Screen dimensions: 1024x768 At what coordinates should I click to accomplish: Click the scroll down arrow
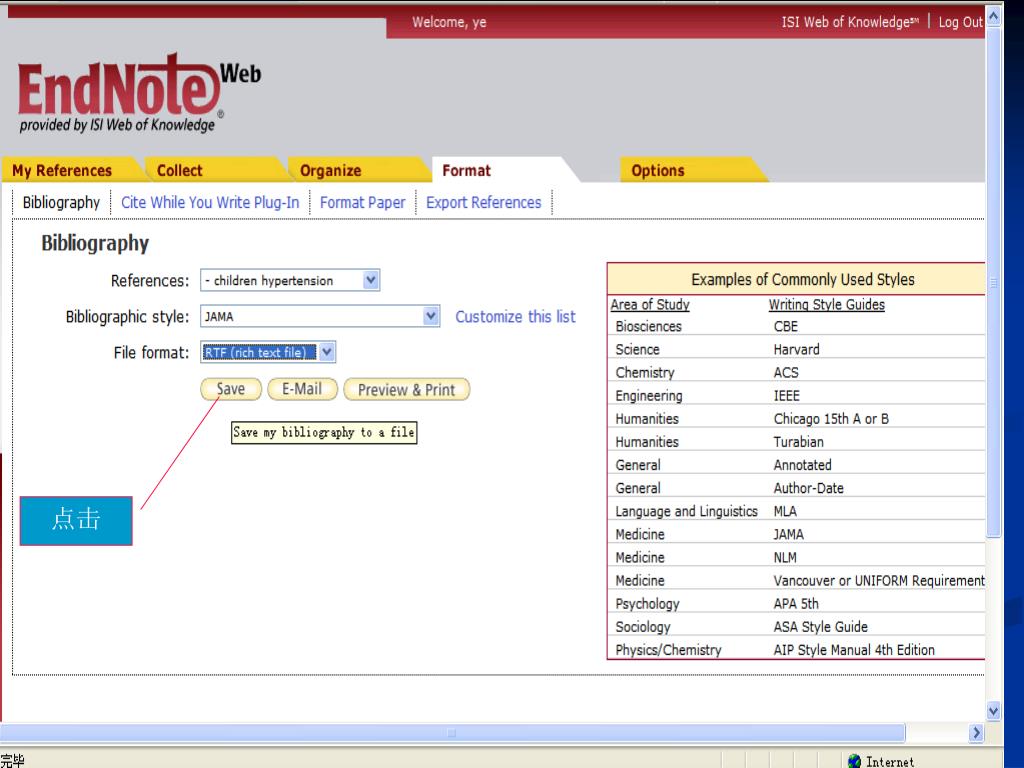pos(993,711)
